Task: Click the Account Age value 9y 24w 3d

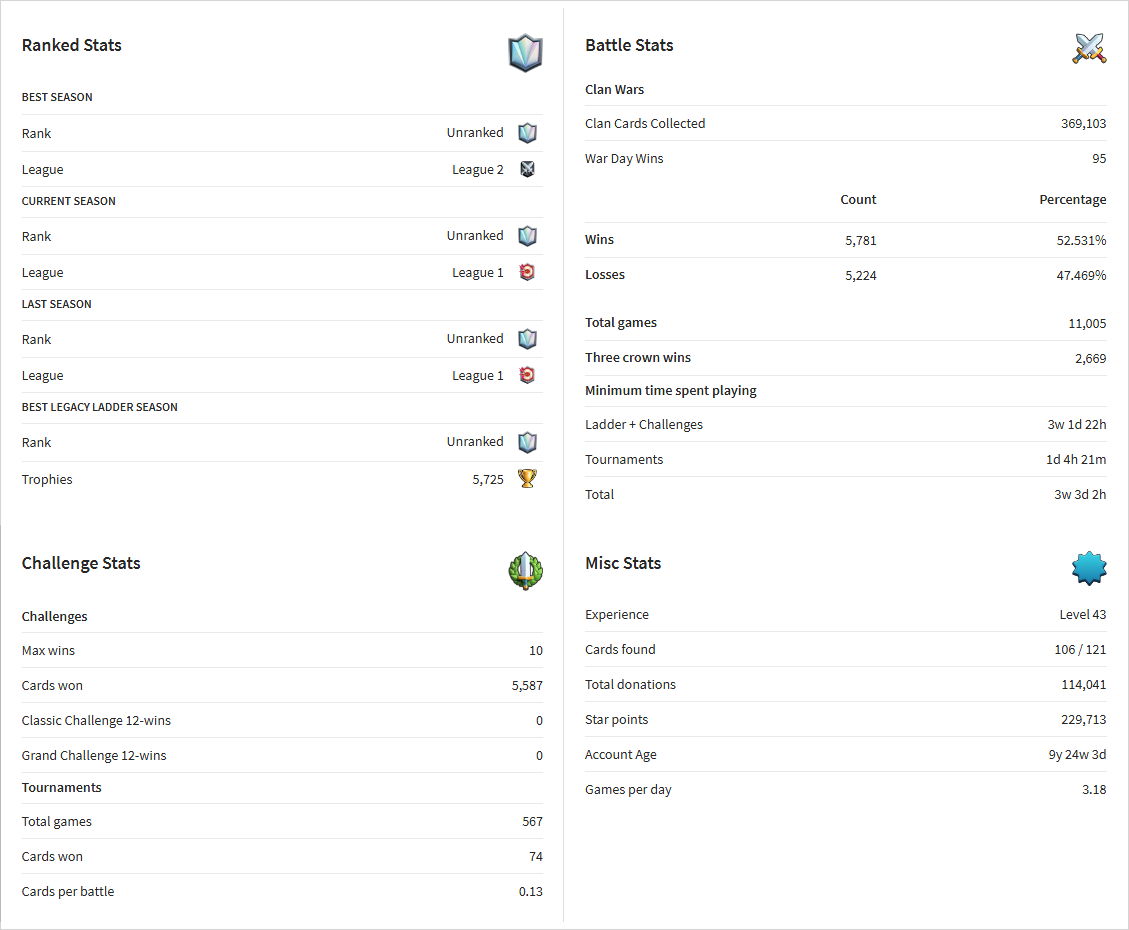Action: (1077, 754)
